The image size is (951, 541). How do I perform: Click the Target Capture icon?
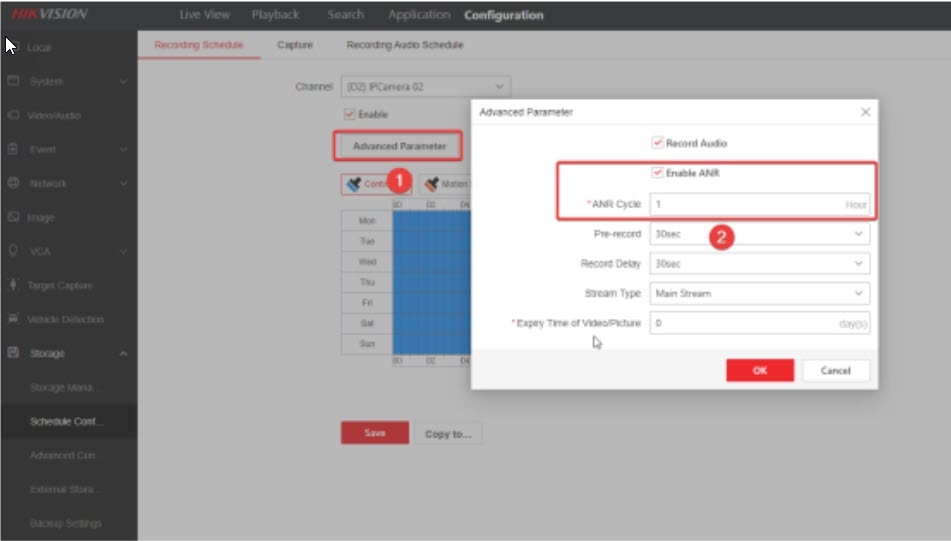[14, 285]
